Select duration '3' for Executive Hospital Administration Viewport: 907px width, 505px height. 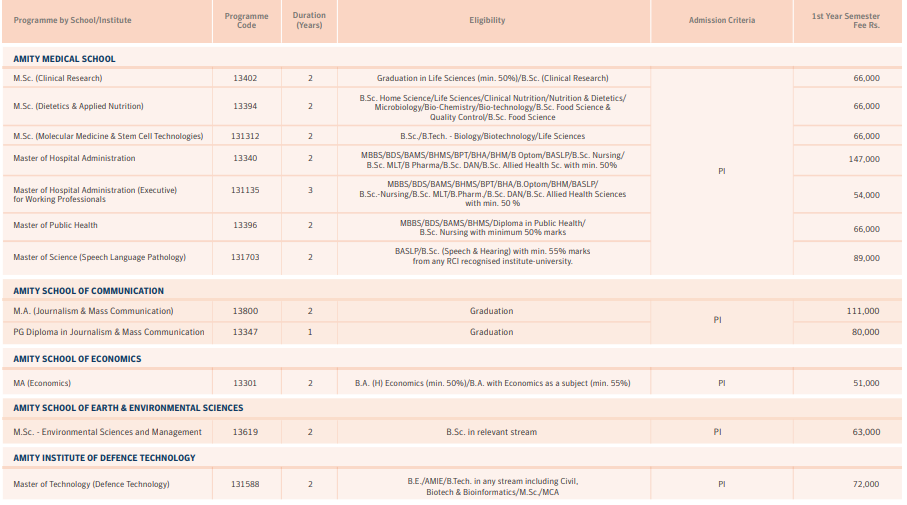(x=310, y=190)
